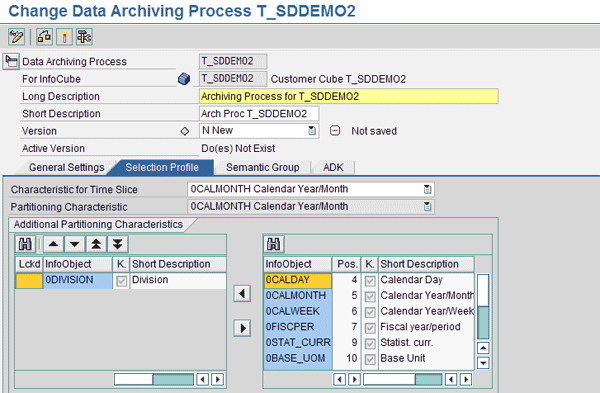600x393 pixels.
Task: Select the 0CALMONTH InfoObject cell
Action: [x=298, y=296]
